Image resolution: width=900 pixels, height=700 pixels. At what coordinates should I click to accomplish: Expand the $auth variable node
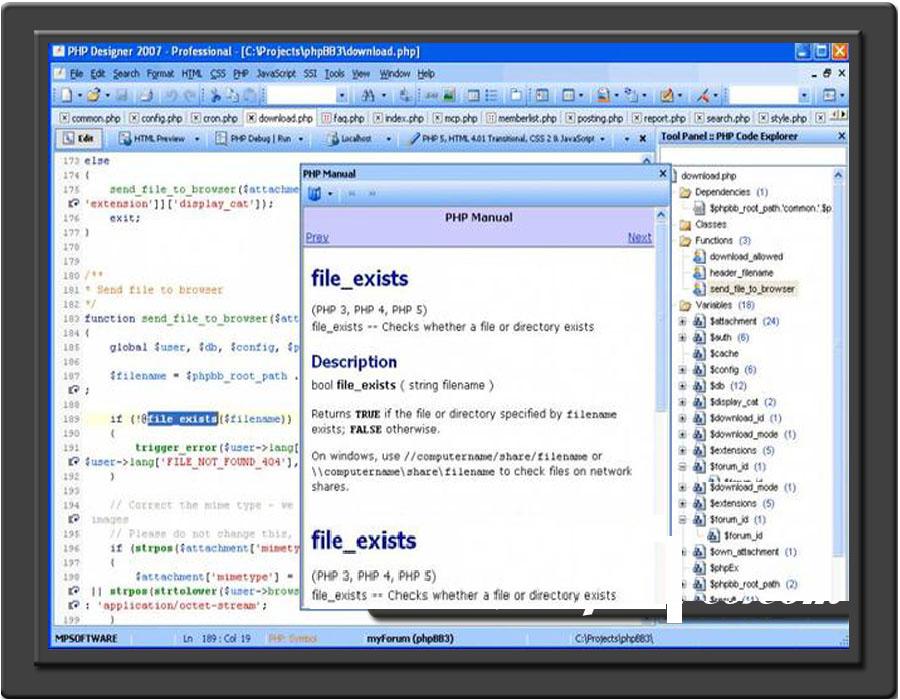tap(682, 337)
